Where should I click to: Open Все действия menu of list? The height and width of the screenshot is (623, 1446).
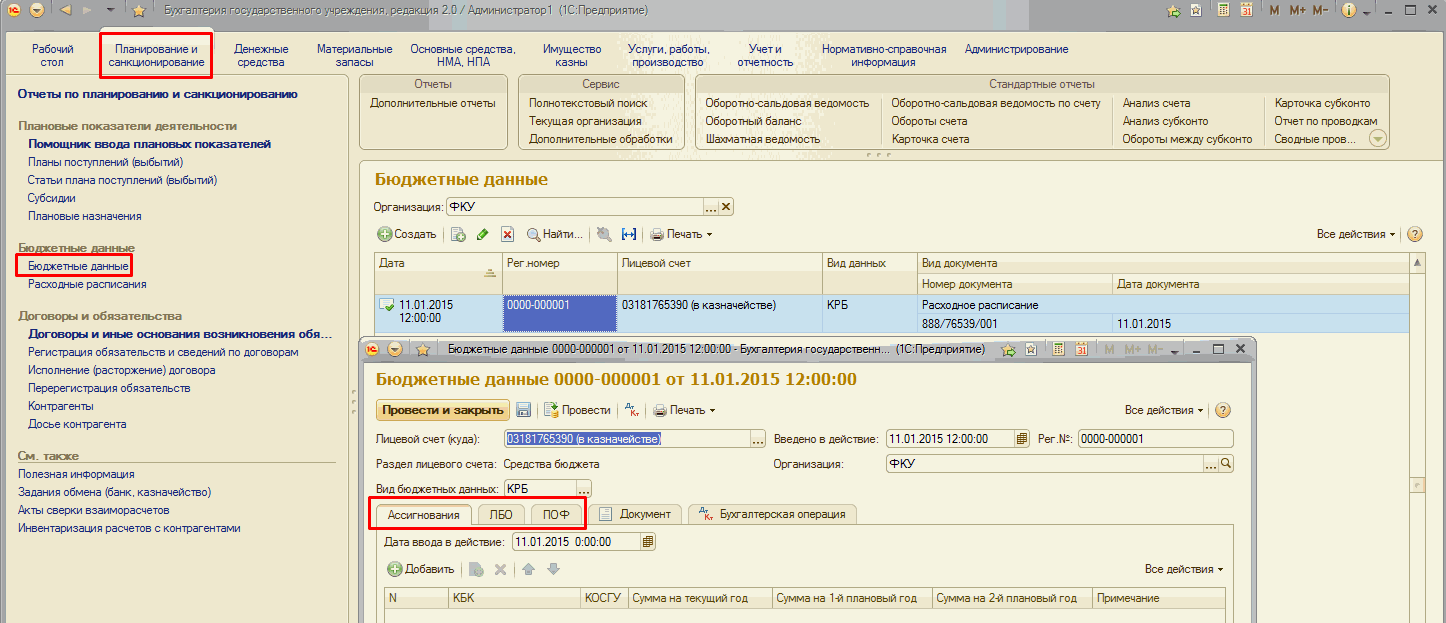(x=1356, y=234)
